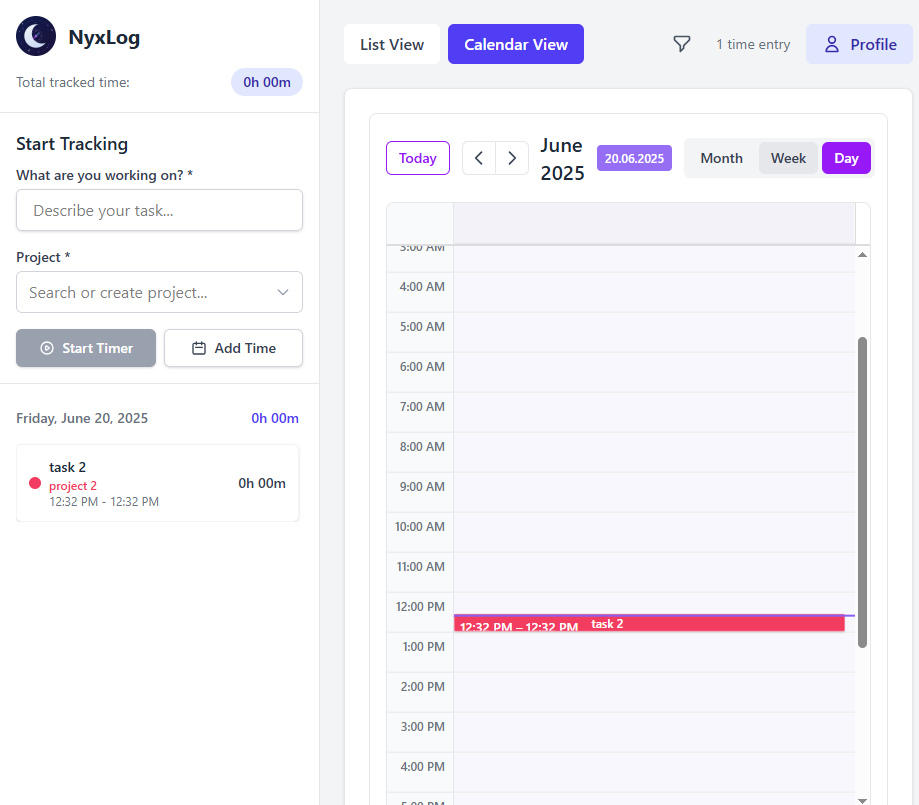The width and height of the screenshot is (919, 805).
Task: Click the NyxLog app name
Action: [x=104, y=37]
